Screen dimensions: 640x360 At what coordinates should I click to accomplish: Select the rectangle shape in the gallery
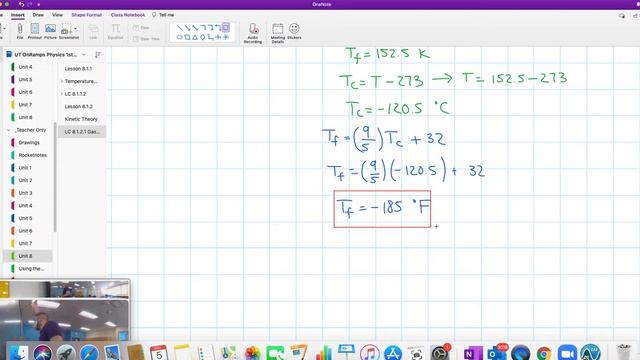(187, 37)
